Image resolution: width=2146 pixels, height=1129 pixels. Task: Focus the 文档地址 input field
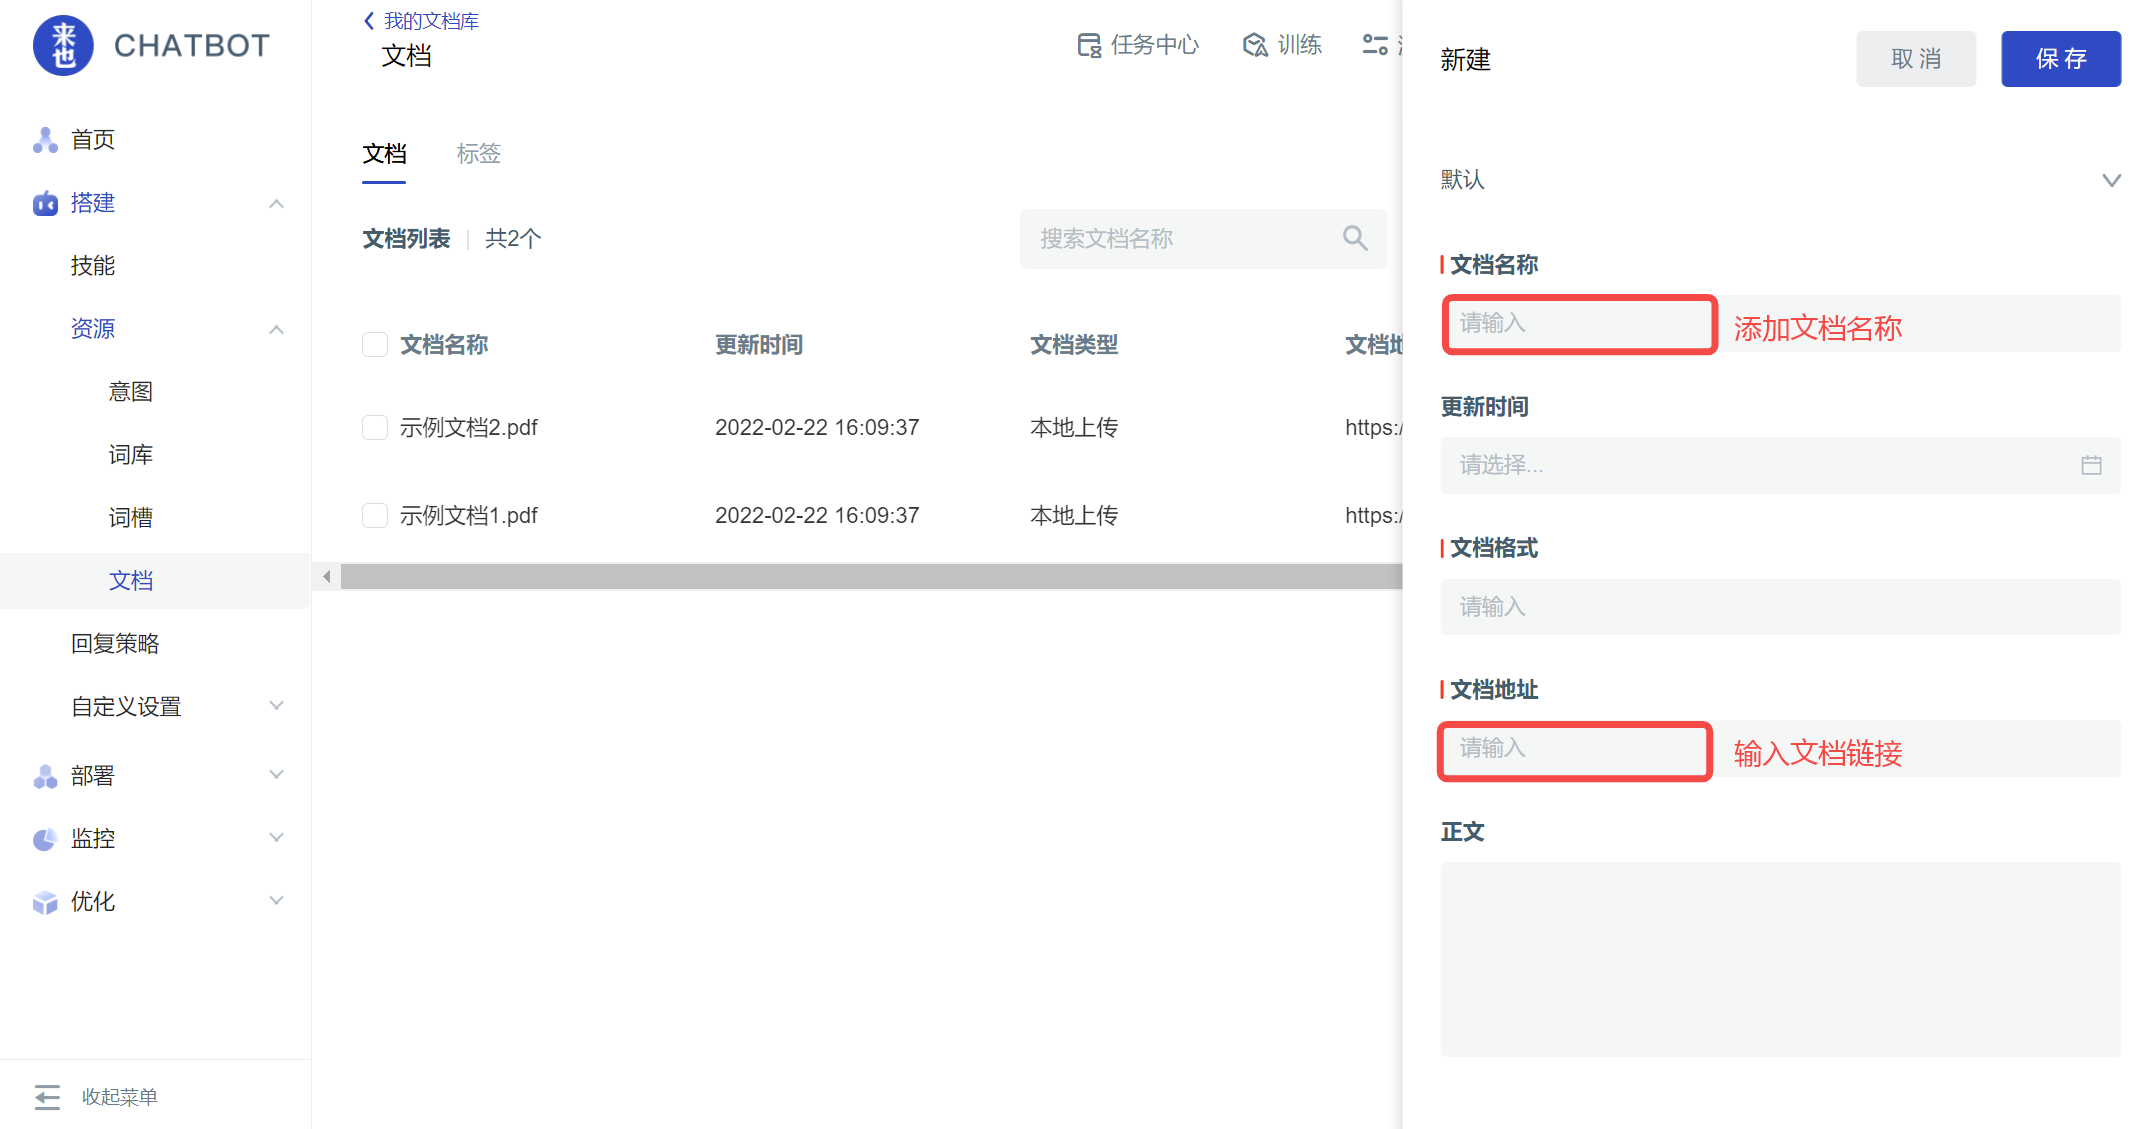coord(1780,749)
